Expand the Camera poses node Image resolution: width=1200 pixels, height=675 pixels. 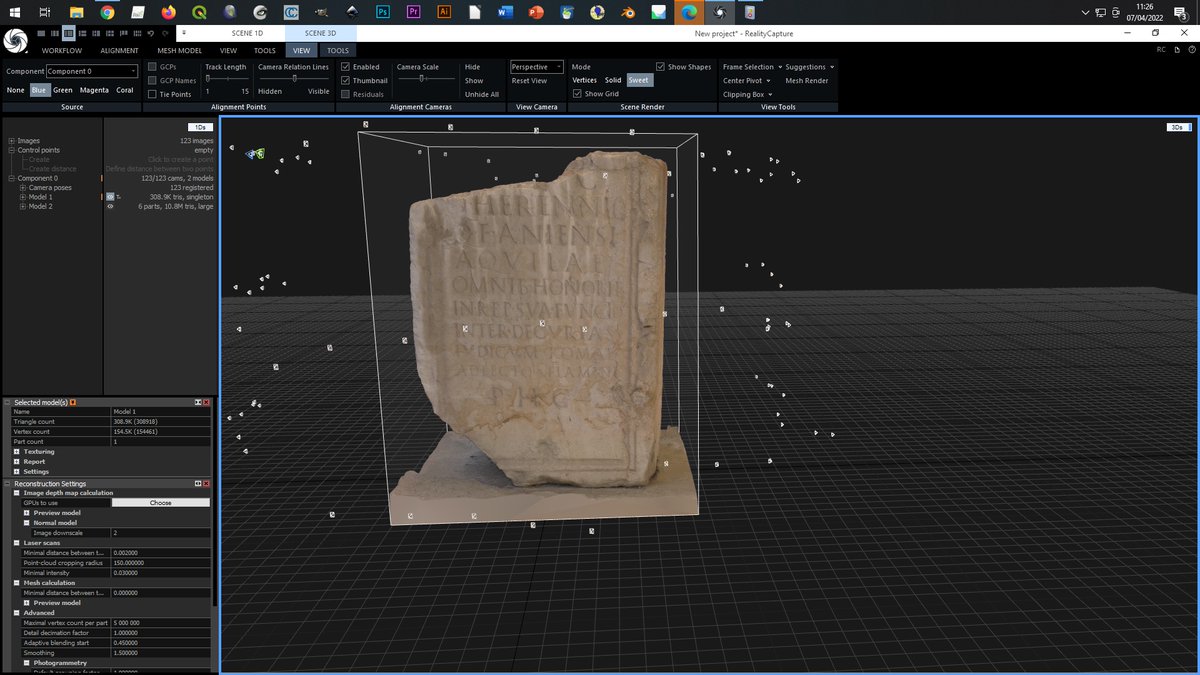pyautogui.click(x=21, y=187)
